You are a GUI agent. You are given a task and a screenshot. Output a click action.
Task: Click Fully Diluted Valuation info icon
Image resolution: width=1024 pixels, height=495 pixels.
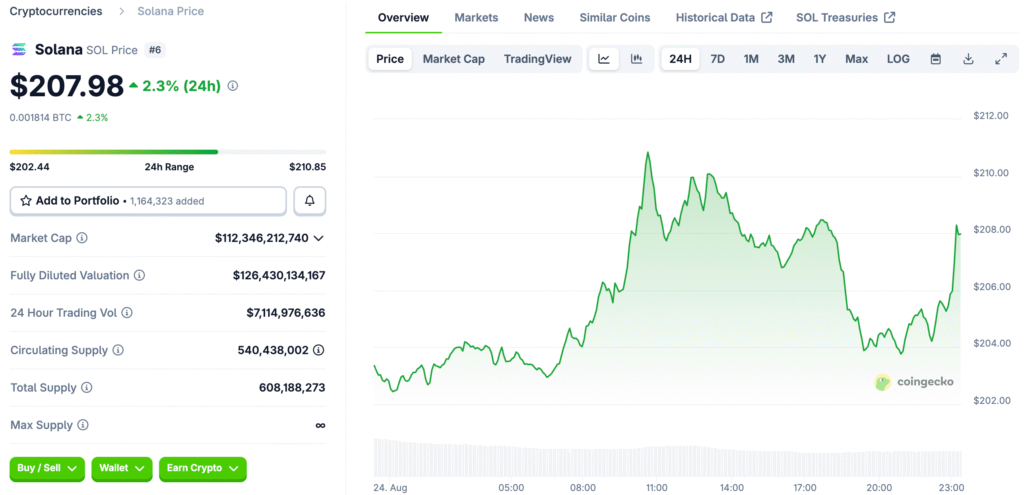(x=139, y=276)
